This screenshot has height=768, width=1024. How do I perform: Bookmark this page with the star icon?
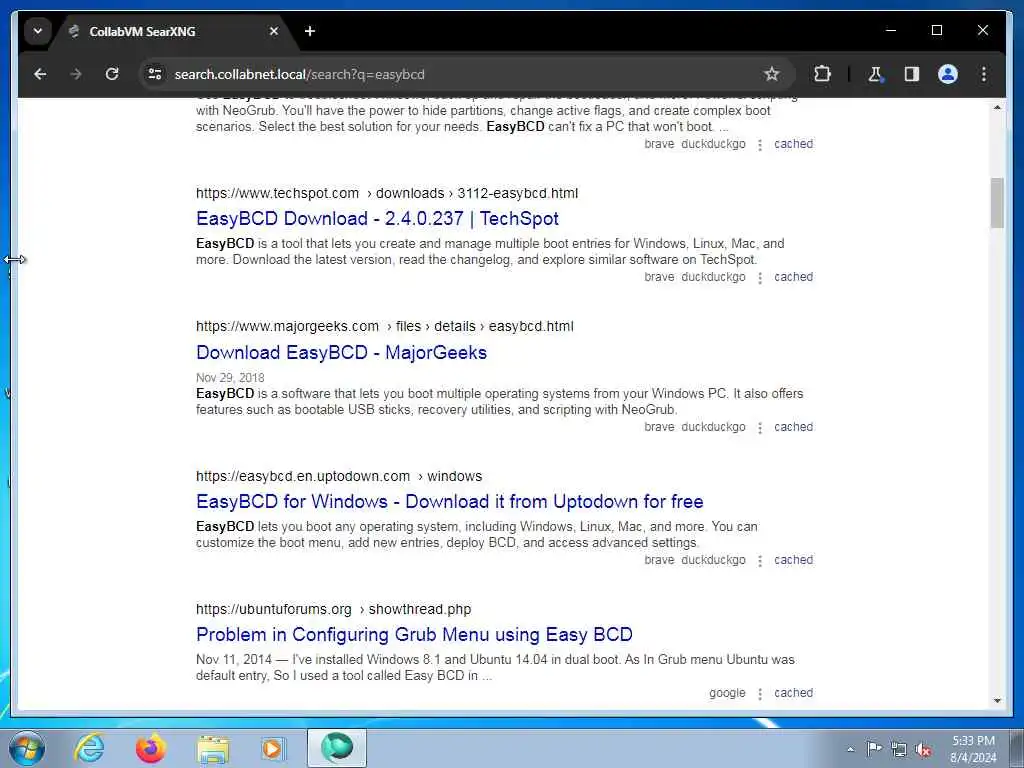[771, 74]
